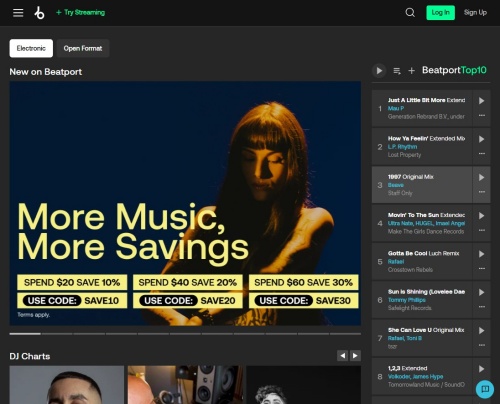The image size is (500, 404).
Task: Play track She Can Love U Original Mix
Action: (481, 331)
